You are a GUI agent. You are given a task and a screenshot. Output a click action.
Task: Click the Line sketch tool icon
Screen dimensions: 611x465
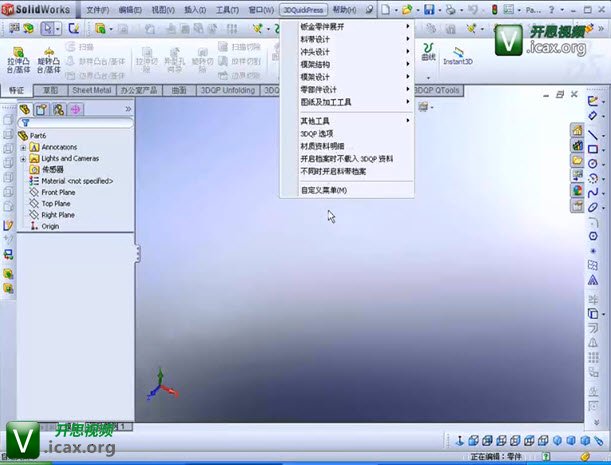592,134
